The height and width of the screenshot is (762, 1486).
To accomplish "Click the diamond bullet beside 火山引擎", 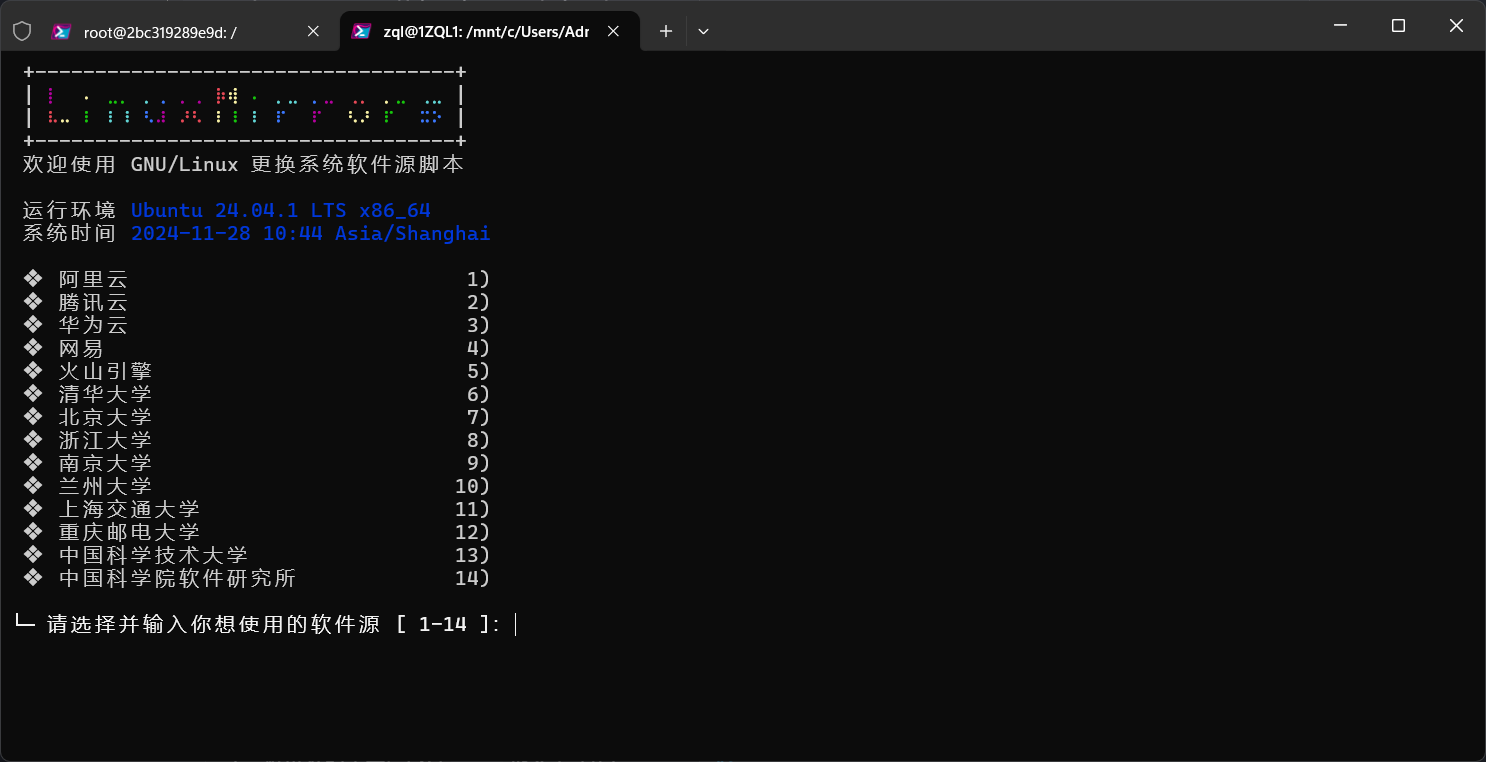I will click(x=34, y=371).
